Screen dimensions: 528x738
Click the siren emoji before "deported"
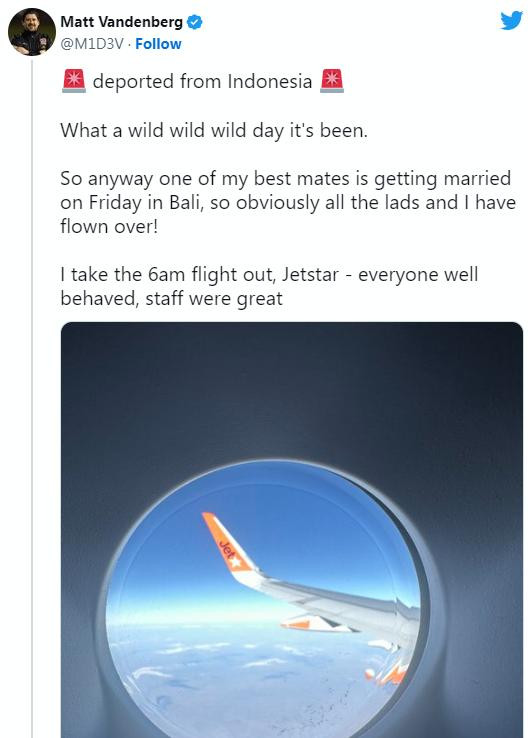(x=74, y=81)
